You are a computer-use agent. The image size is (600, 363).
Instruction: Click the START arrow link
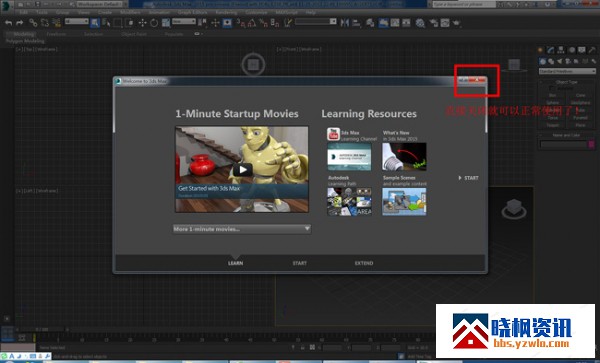(468, 178)
